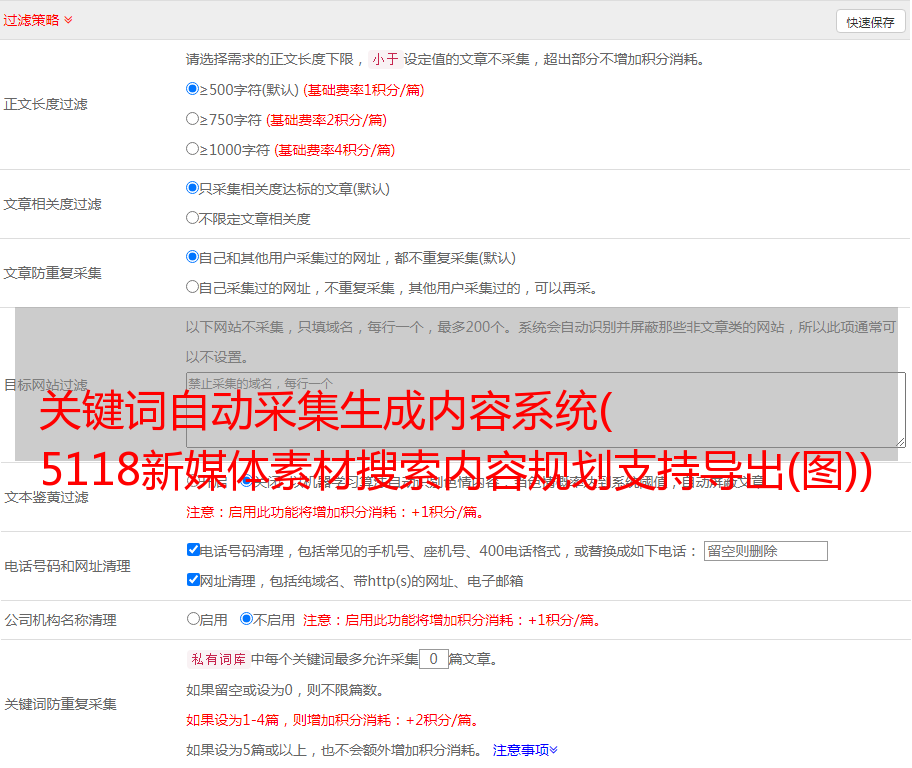Click the 电话号码和网址清理 row label
The width and height of the screenshot is (912, 768).
pyautogui.click(x=67, y=566)
